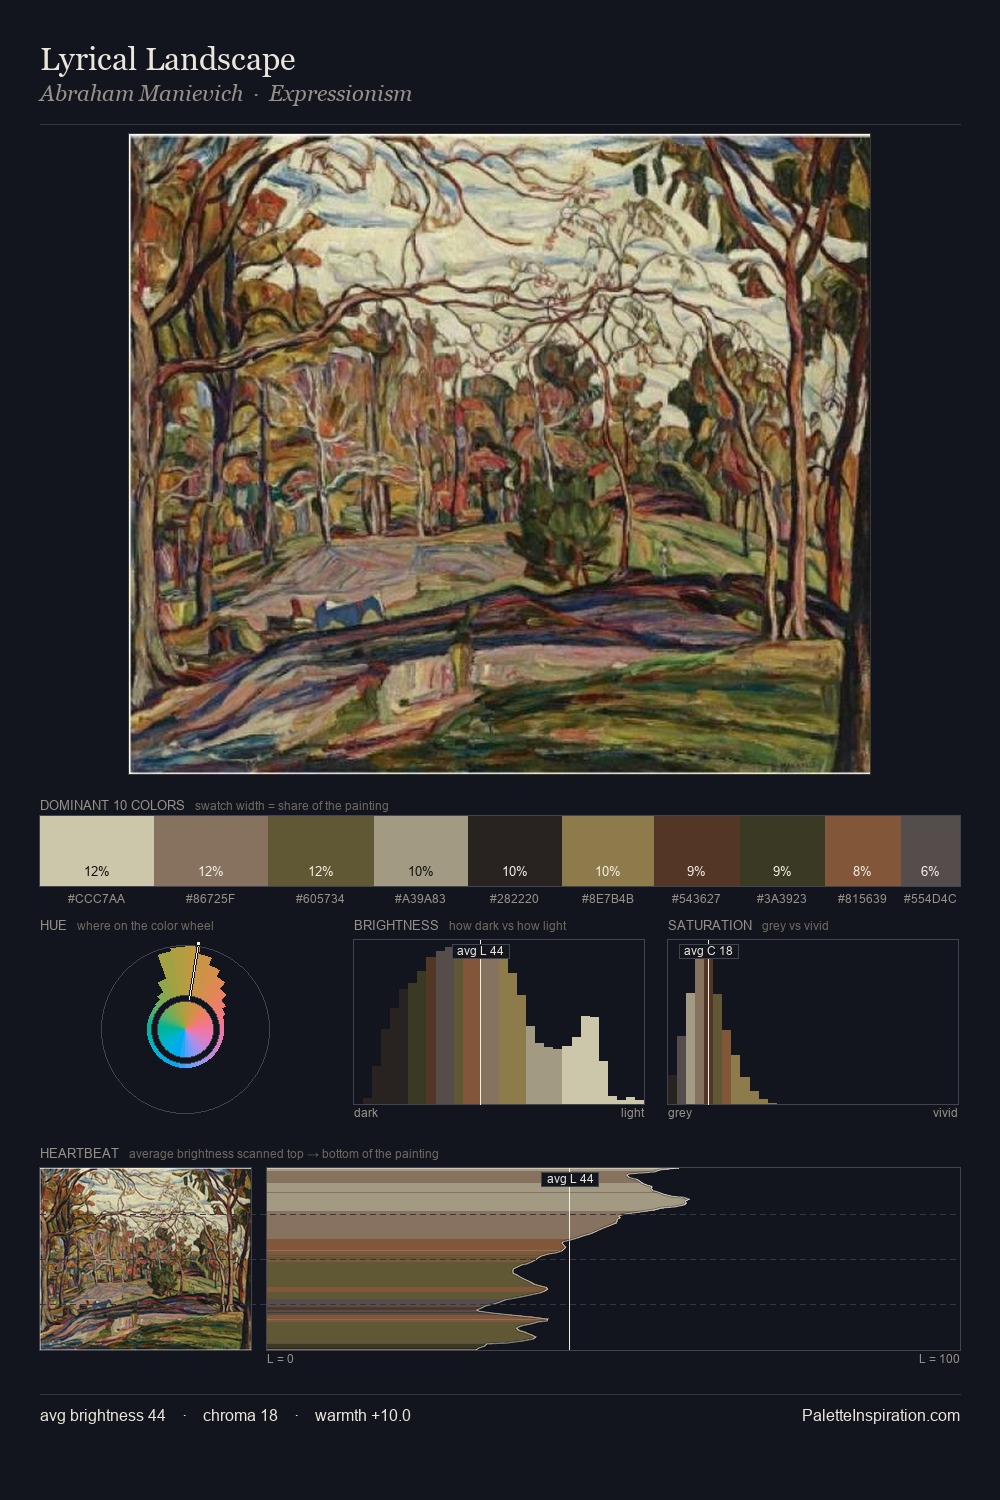Click the 'chroma 18' footer text
The width and height of the screenshot is (1000, 1500).
point(240,1415)
